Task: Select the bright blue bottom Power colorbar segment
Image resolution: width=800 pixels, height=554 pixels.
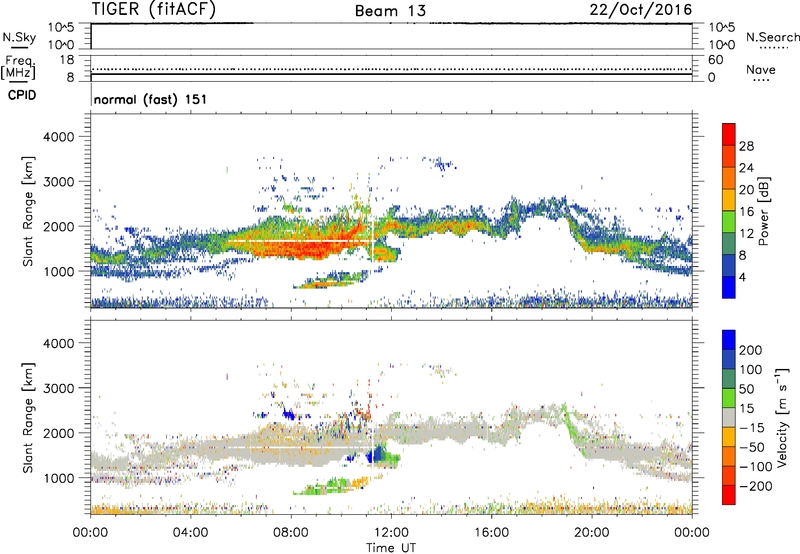Action: tap(729, 287)
